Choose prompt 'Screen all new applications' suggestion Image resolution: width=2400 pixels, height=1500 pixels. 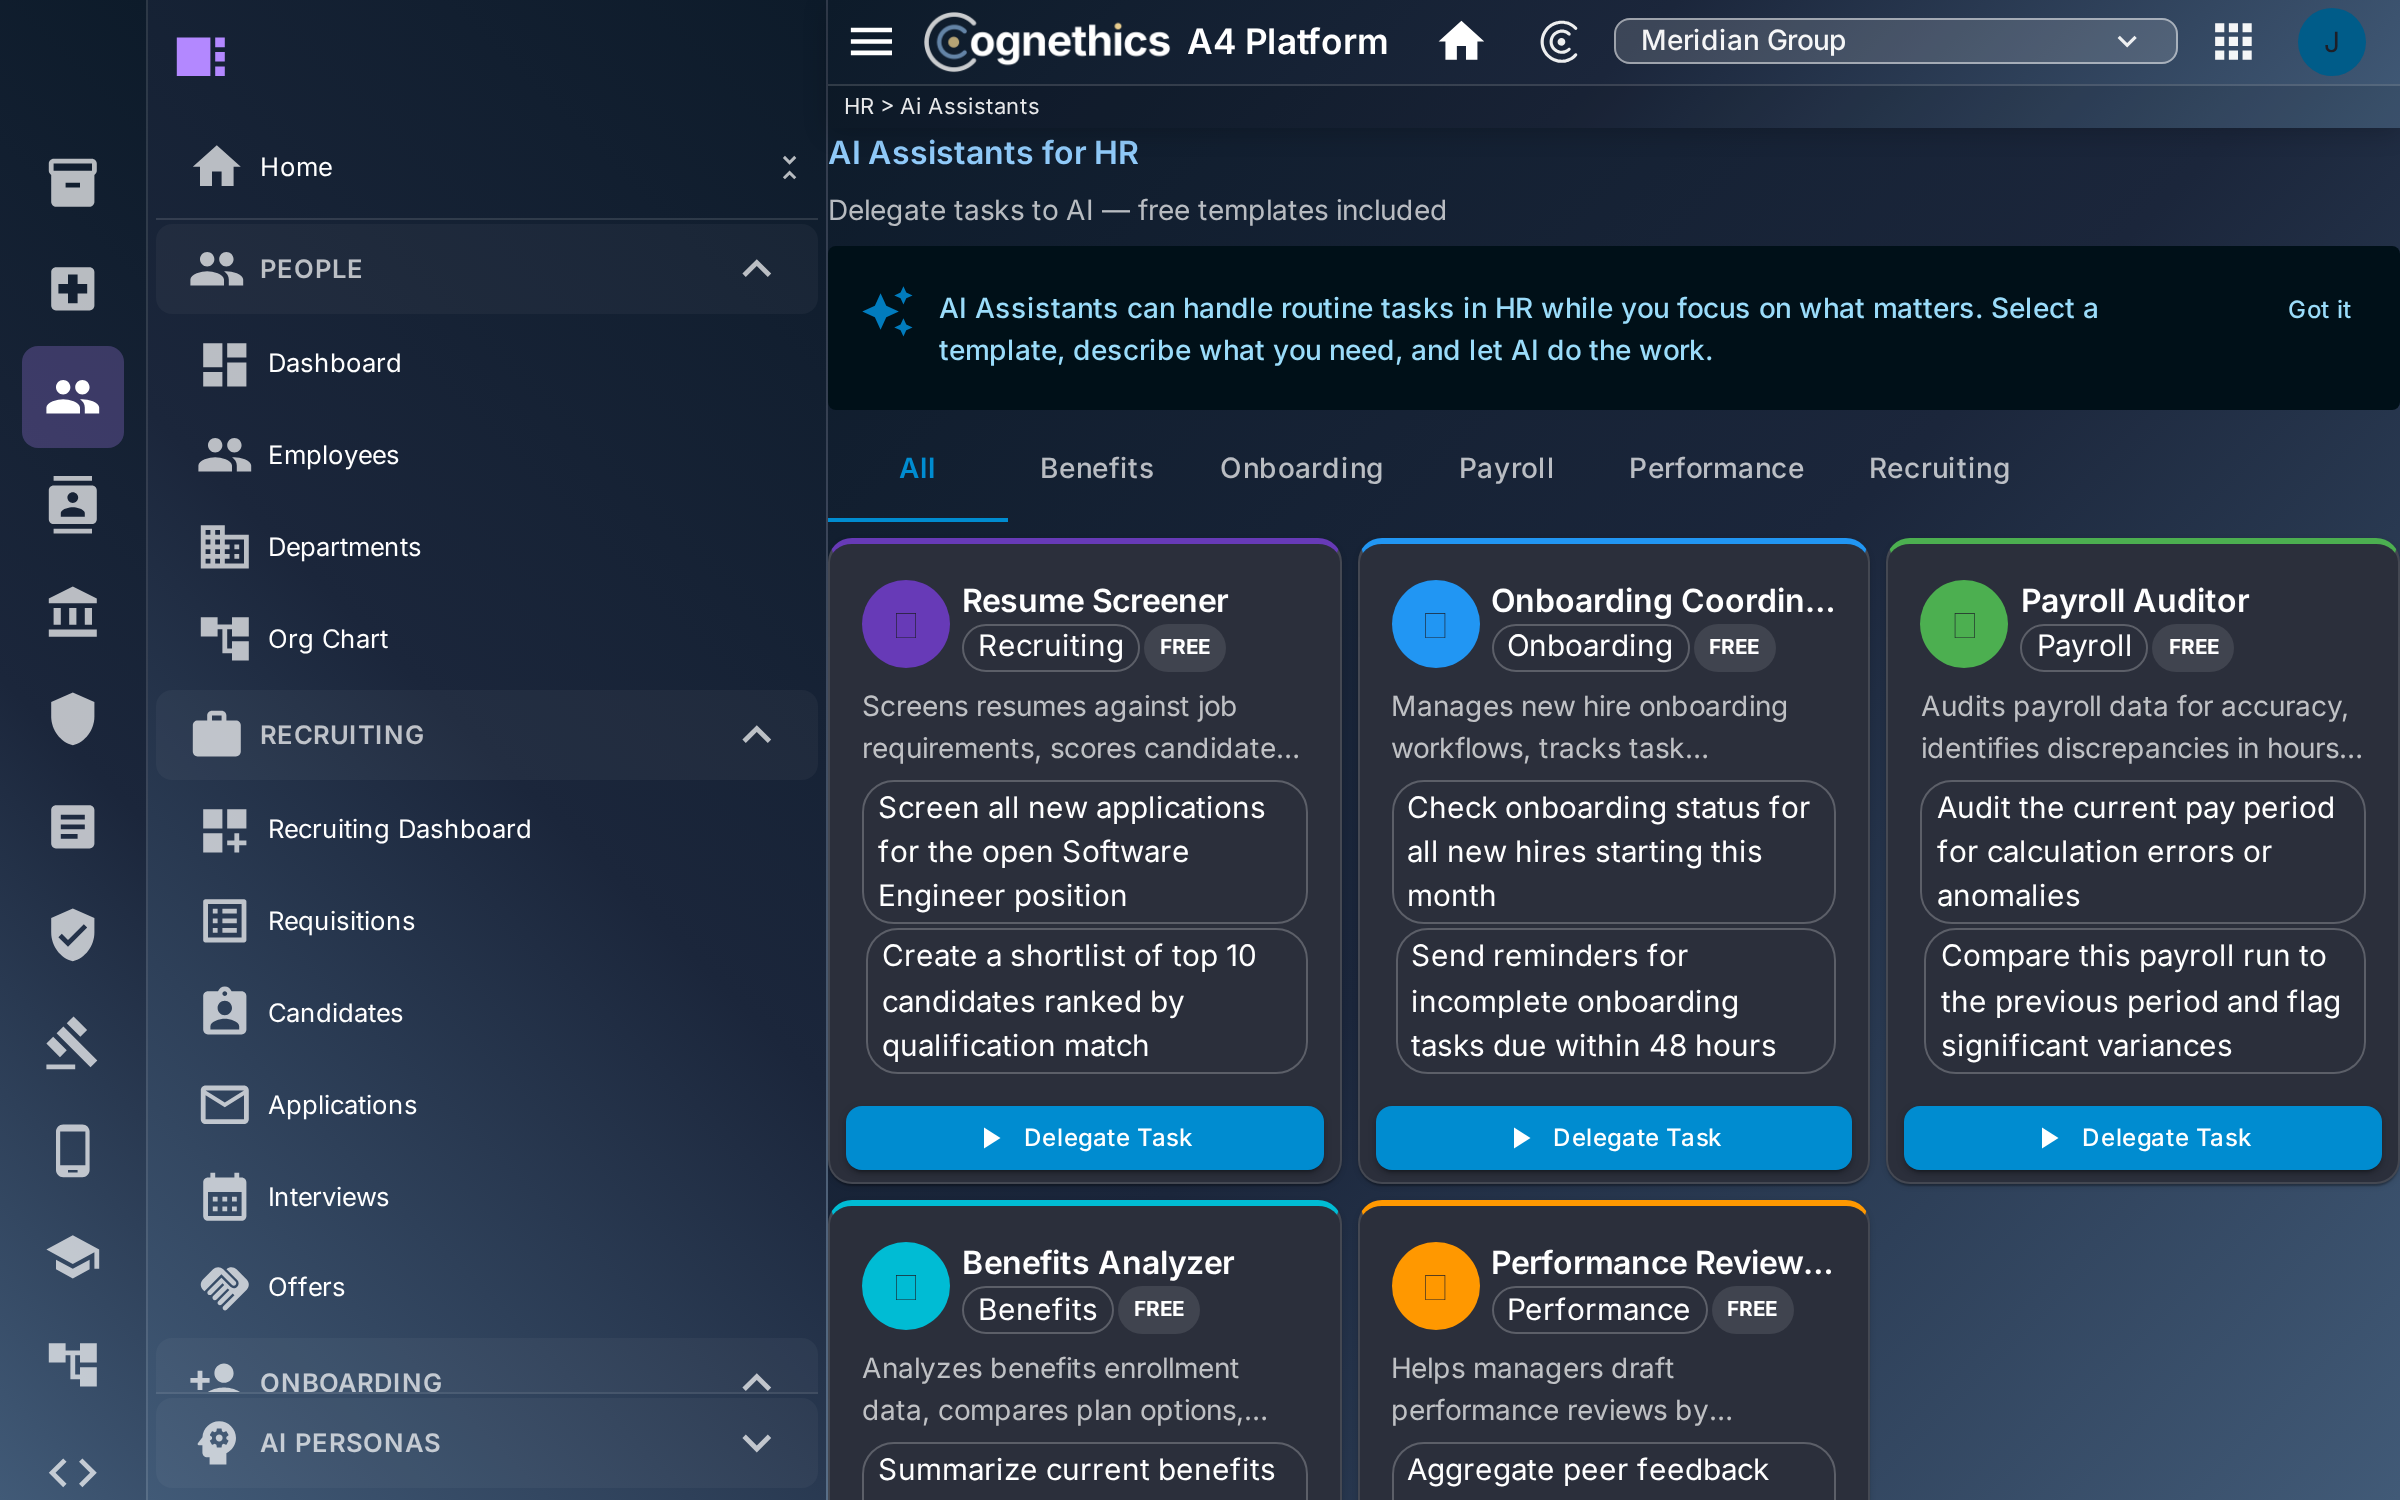(x=1085, y=852)
